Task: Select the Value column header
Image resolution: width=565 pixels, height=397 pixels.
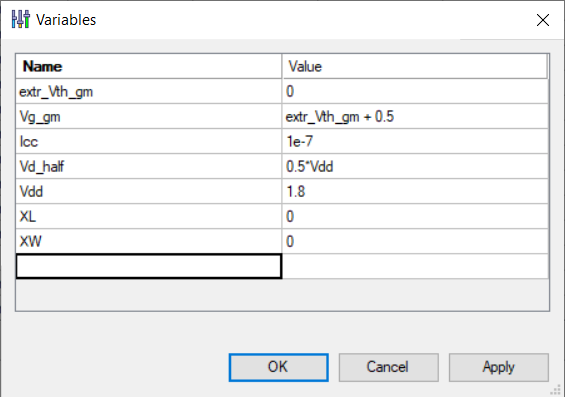Action: pyautogui.click(x=415, y=66)
